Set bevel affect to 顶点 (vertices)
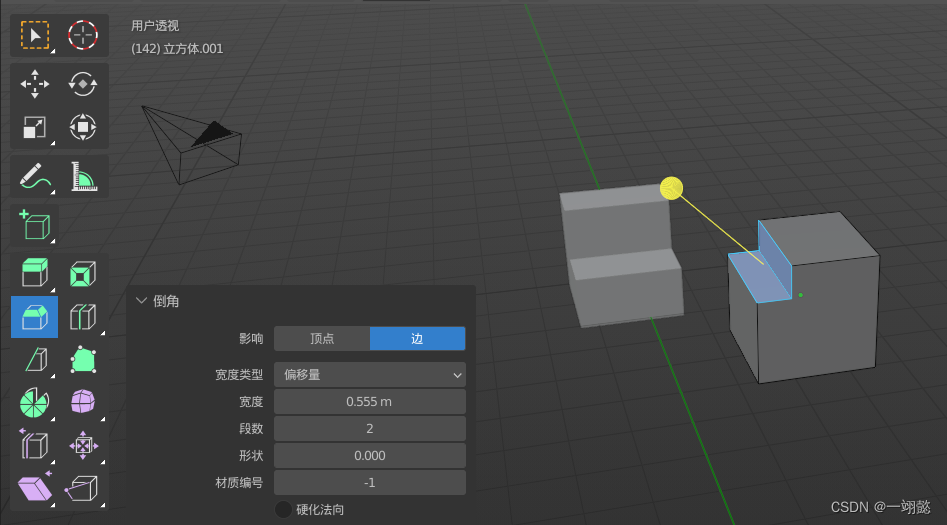The height and width of the screenshot is (525, 947). coord(322,338)
